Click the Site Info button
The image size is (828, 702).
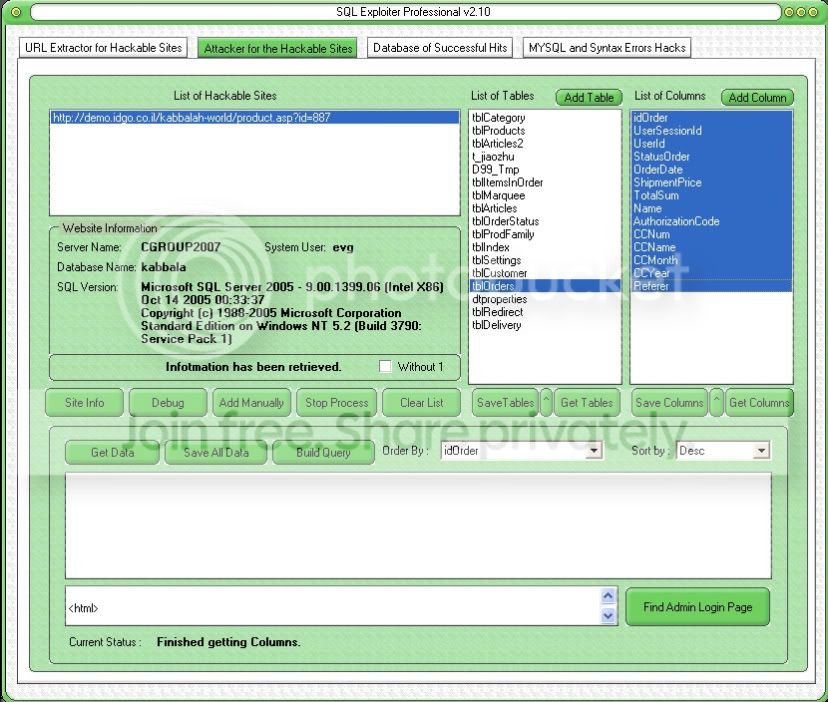pos(84,403)
